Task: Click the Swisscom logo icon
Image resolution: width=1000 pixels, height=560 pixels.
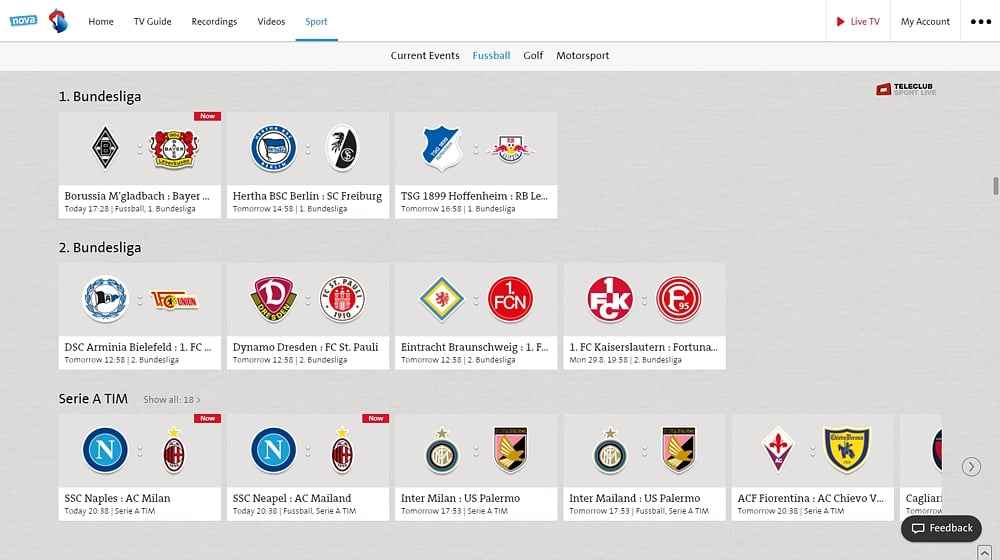Action: pyautogui.click(x=58, y=21)
